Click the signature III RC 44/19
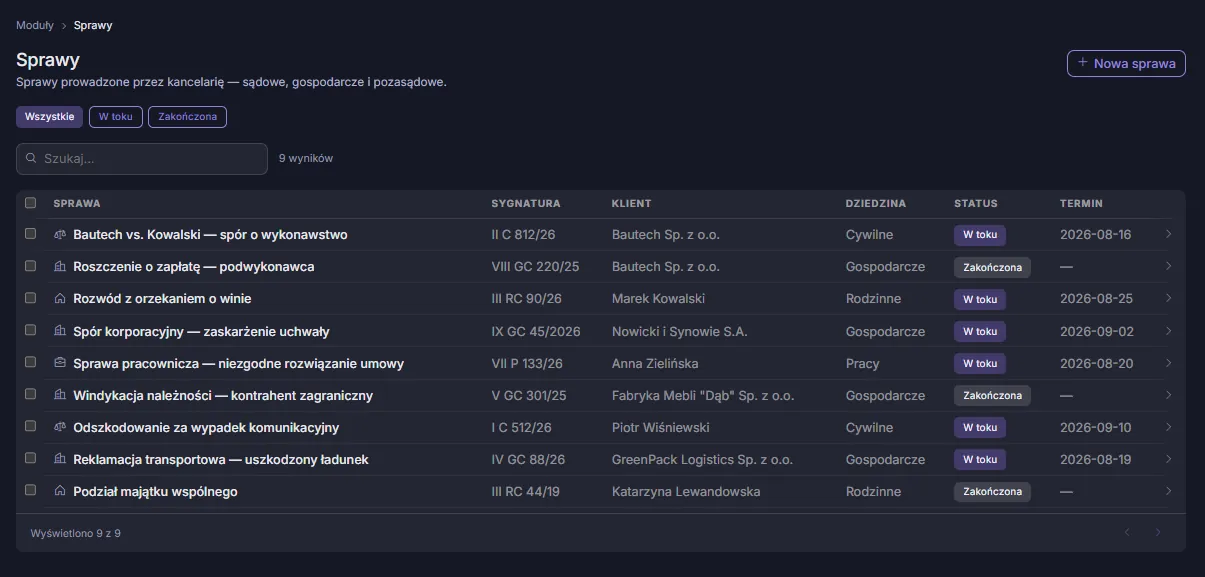The width and height of the screenshot is (1205, 577). [x=526, y=491]
